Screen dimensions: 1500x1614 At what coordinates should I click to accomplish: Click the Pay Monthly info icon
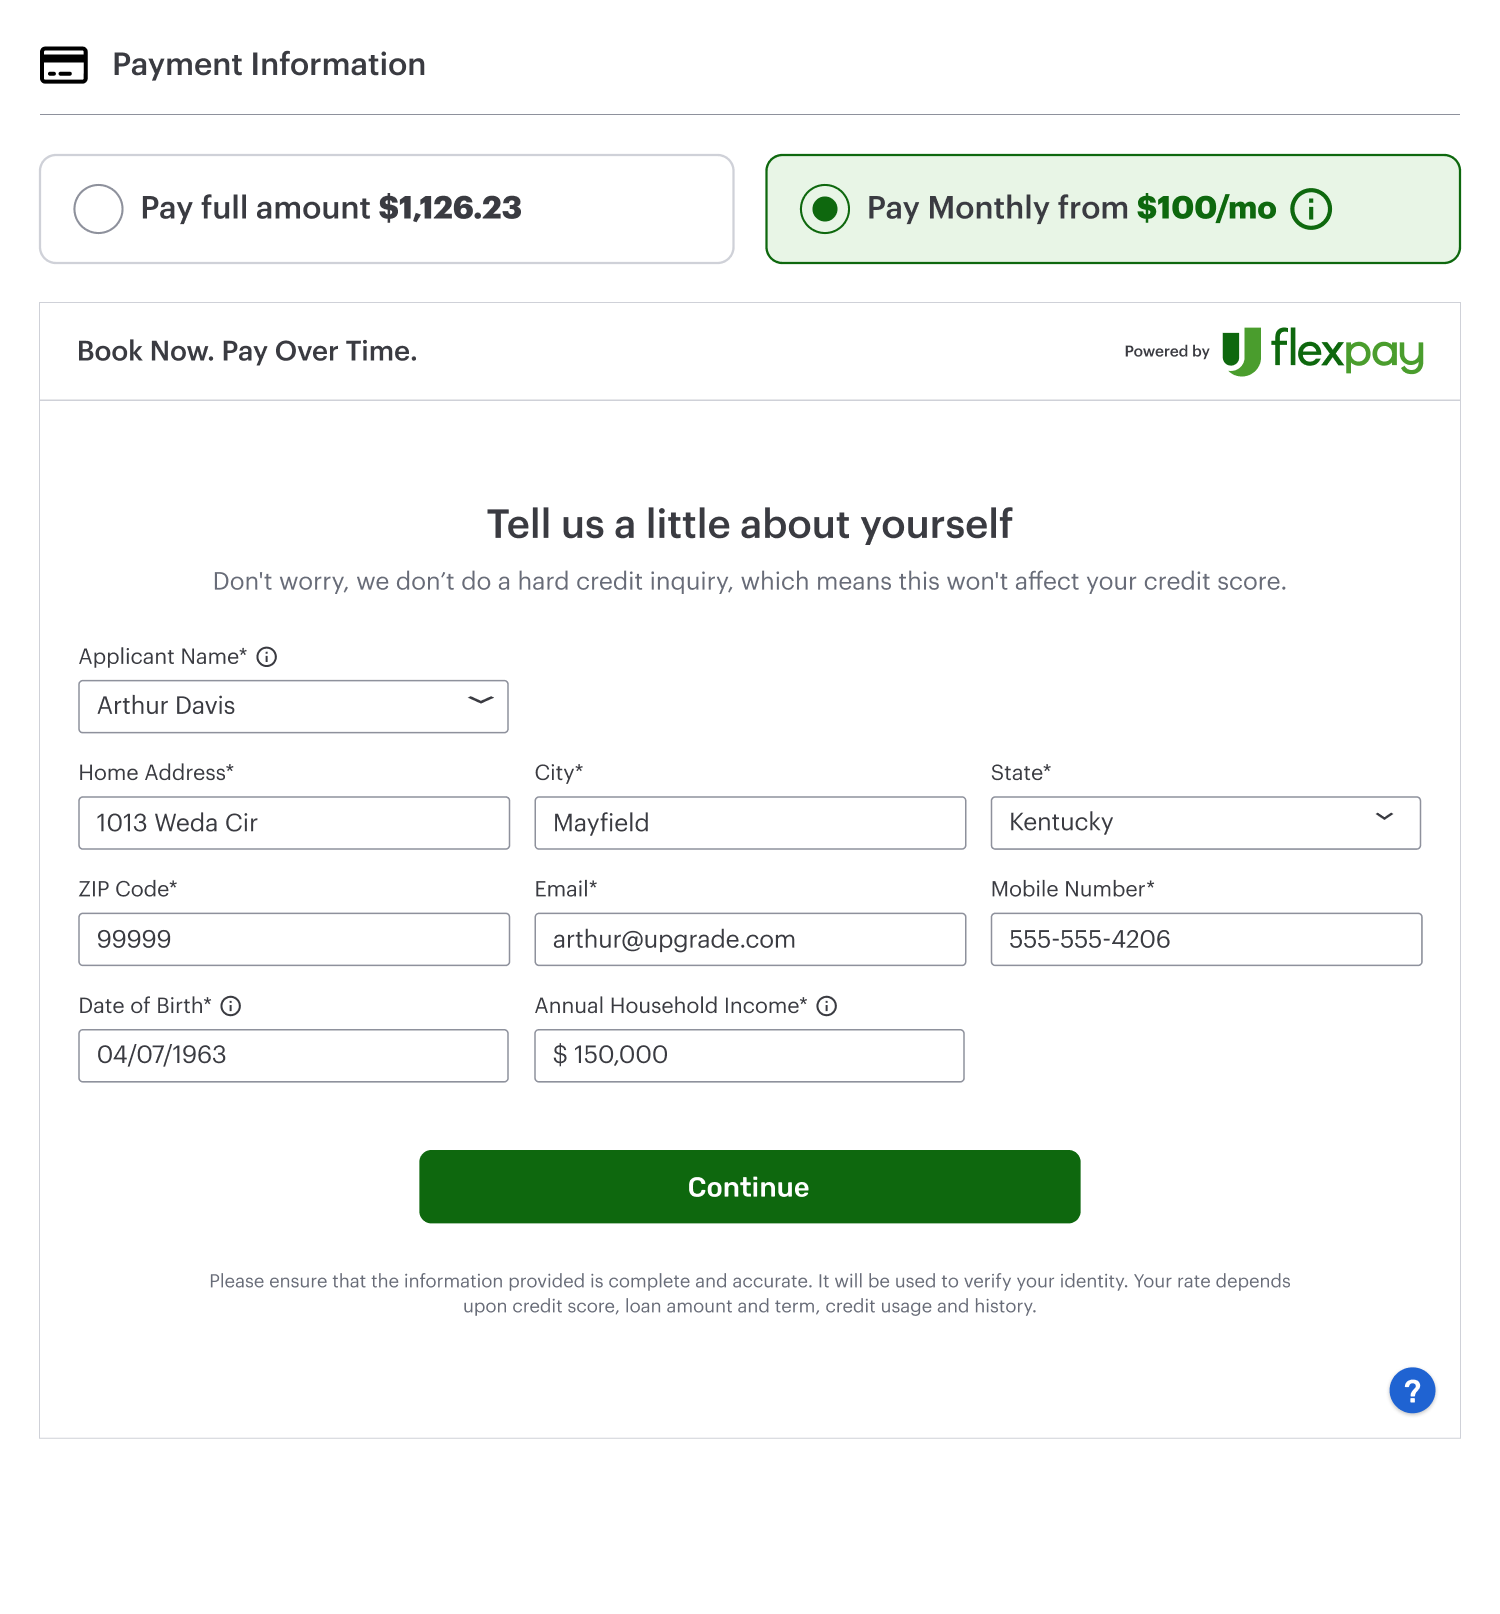[1311, 209]
